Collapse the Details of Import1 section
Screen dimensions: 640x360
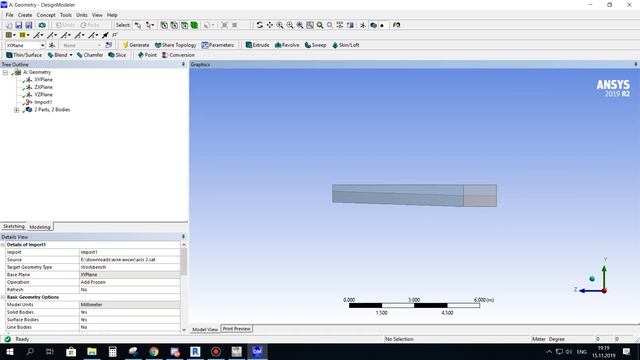pyautogui.click(x=3, y=244)
